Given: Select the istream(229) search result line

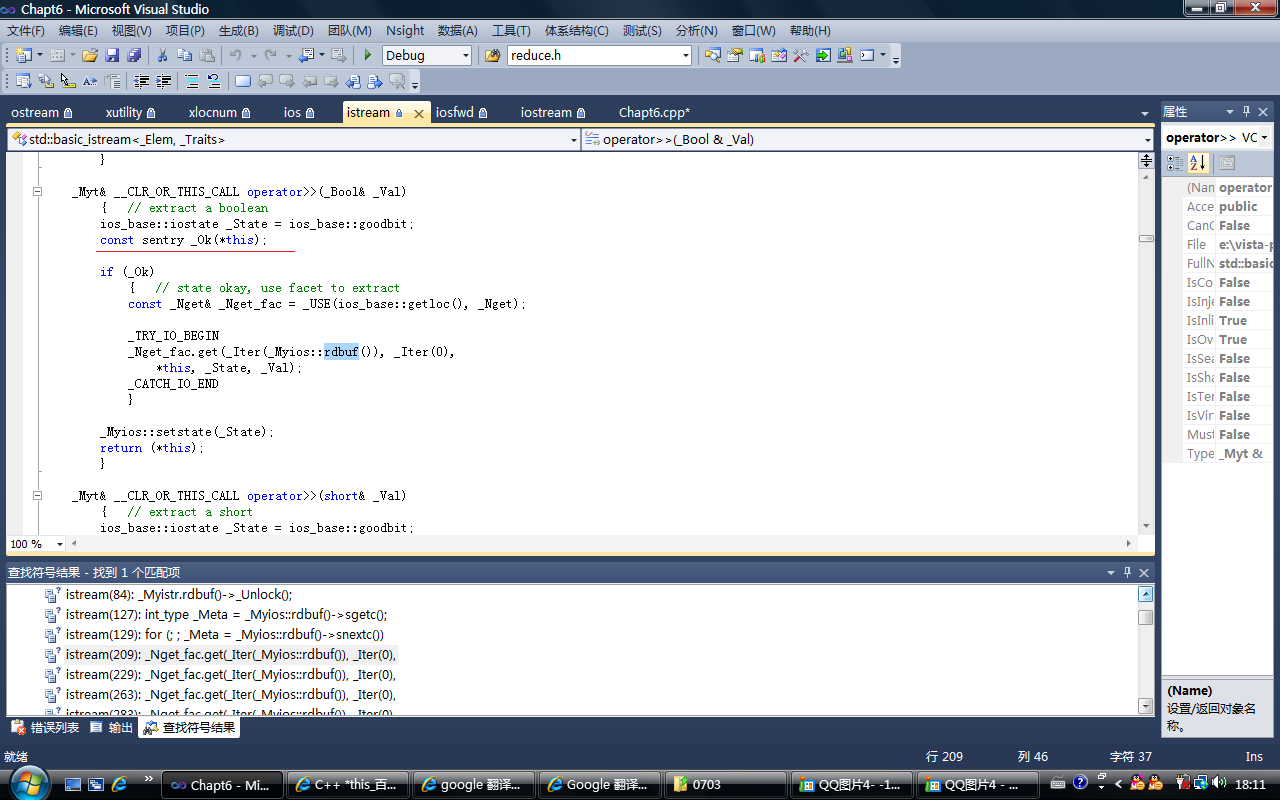Looking at the screenshot, I should point(230,674).
